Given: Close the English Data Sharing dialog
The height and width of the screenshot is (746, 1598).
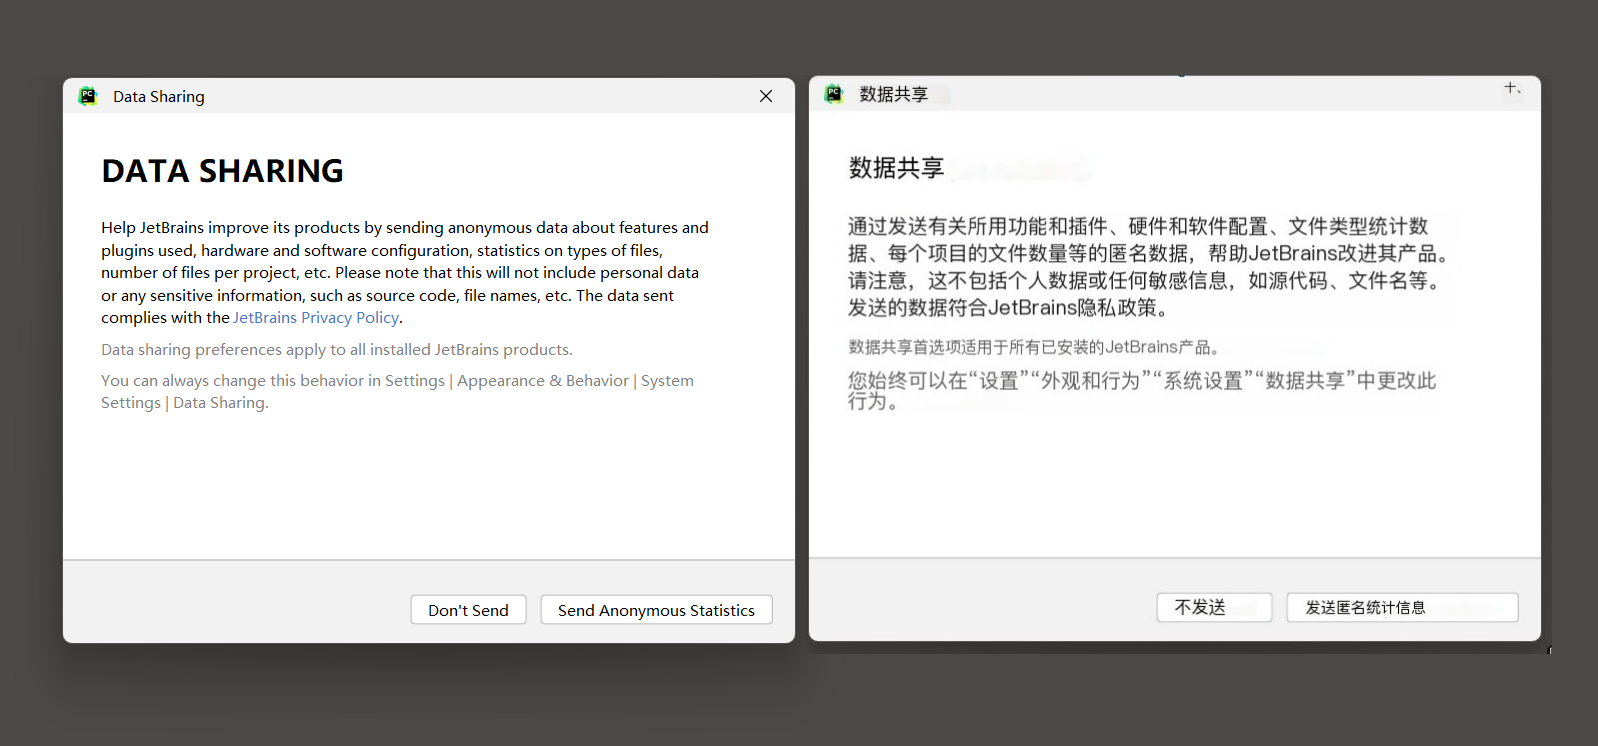Looking at the screenshot, I should (x=766, y=96).
